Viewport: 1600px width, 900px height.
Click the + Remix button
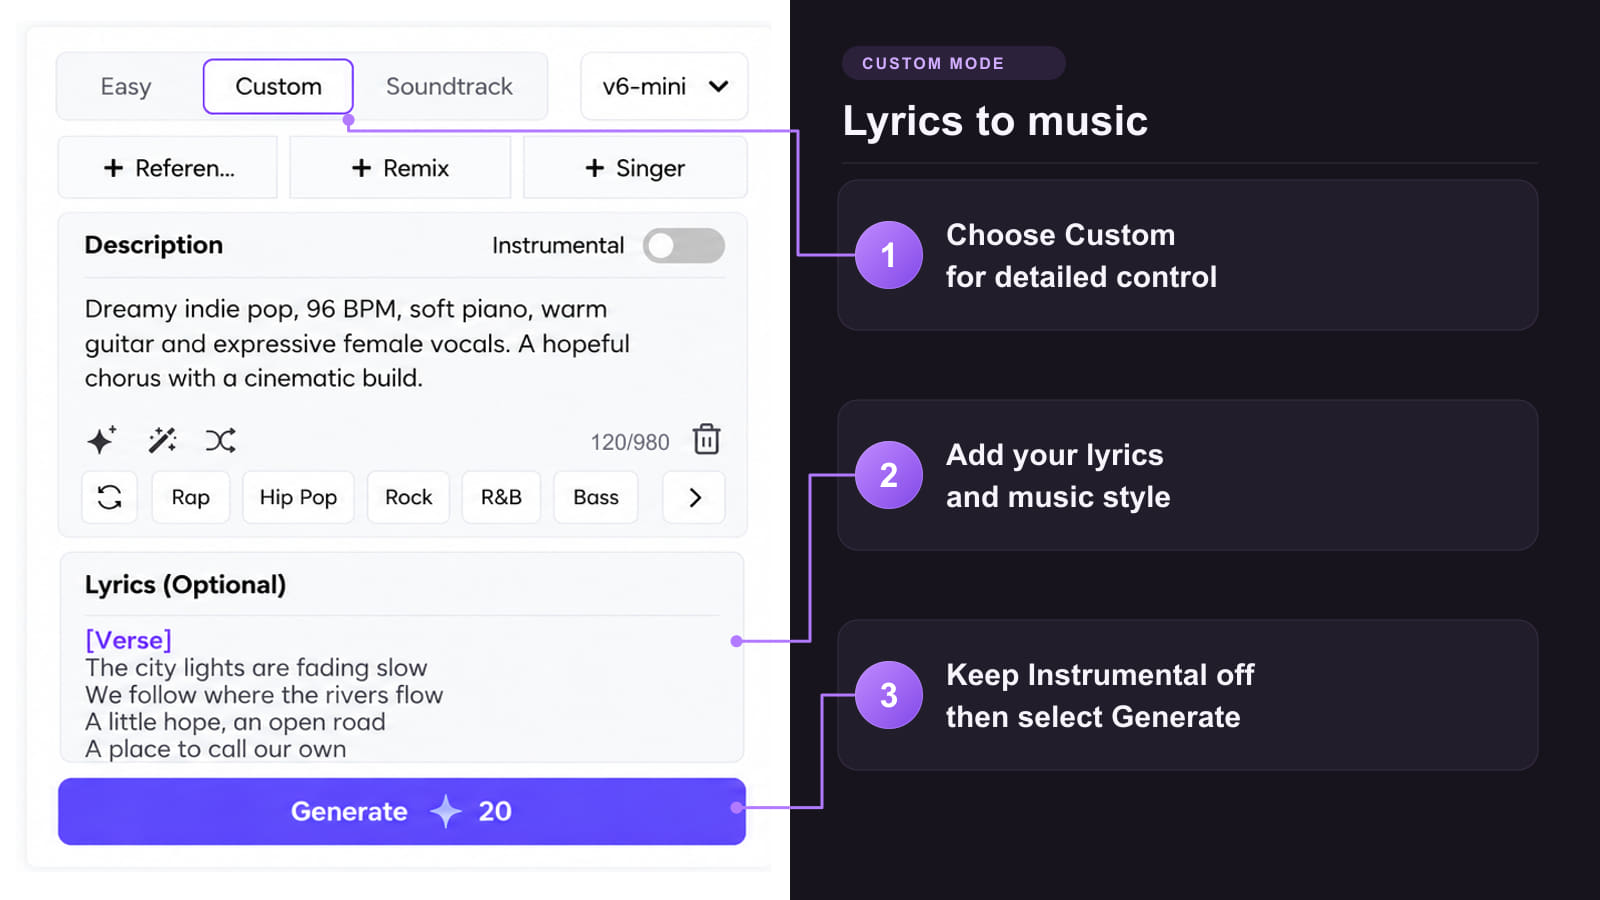400,168
